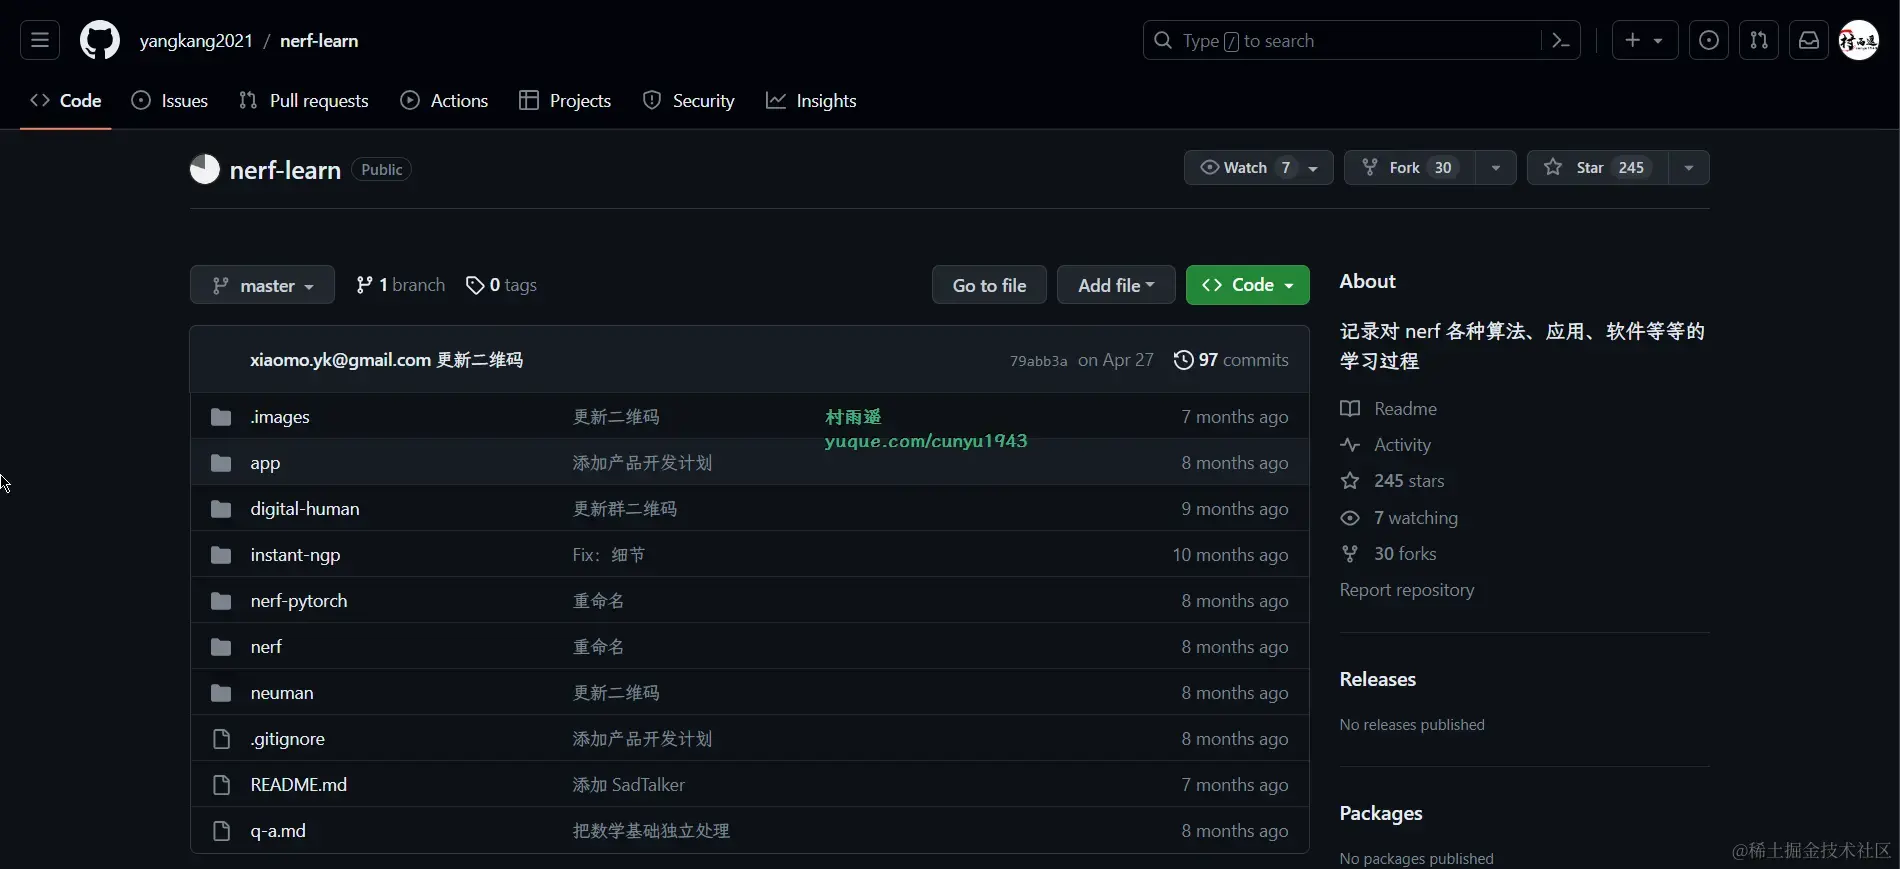
Task: Open the README.md file
Action: click(299, 785)
